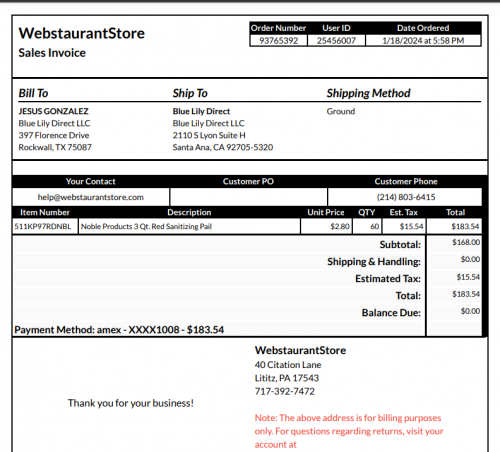Click the summary Total: label
Screen dimensions: 500x452
(408, 296)
